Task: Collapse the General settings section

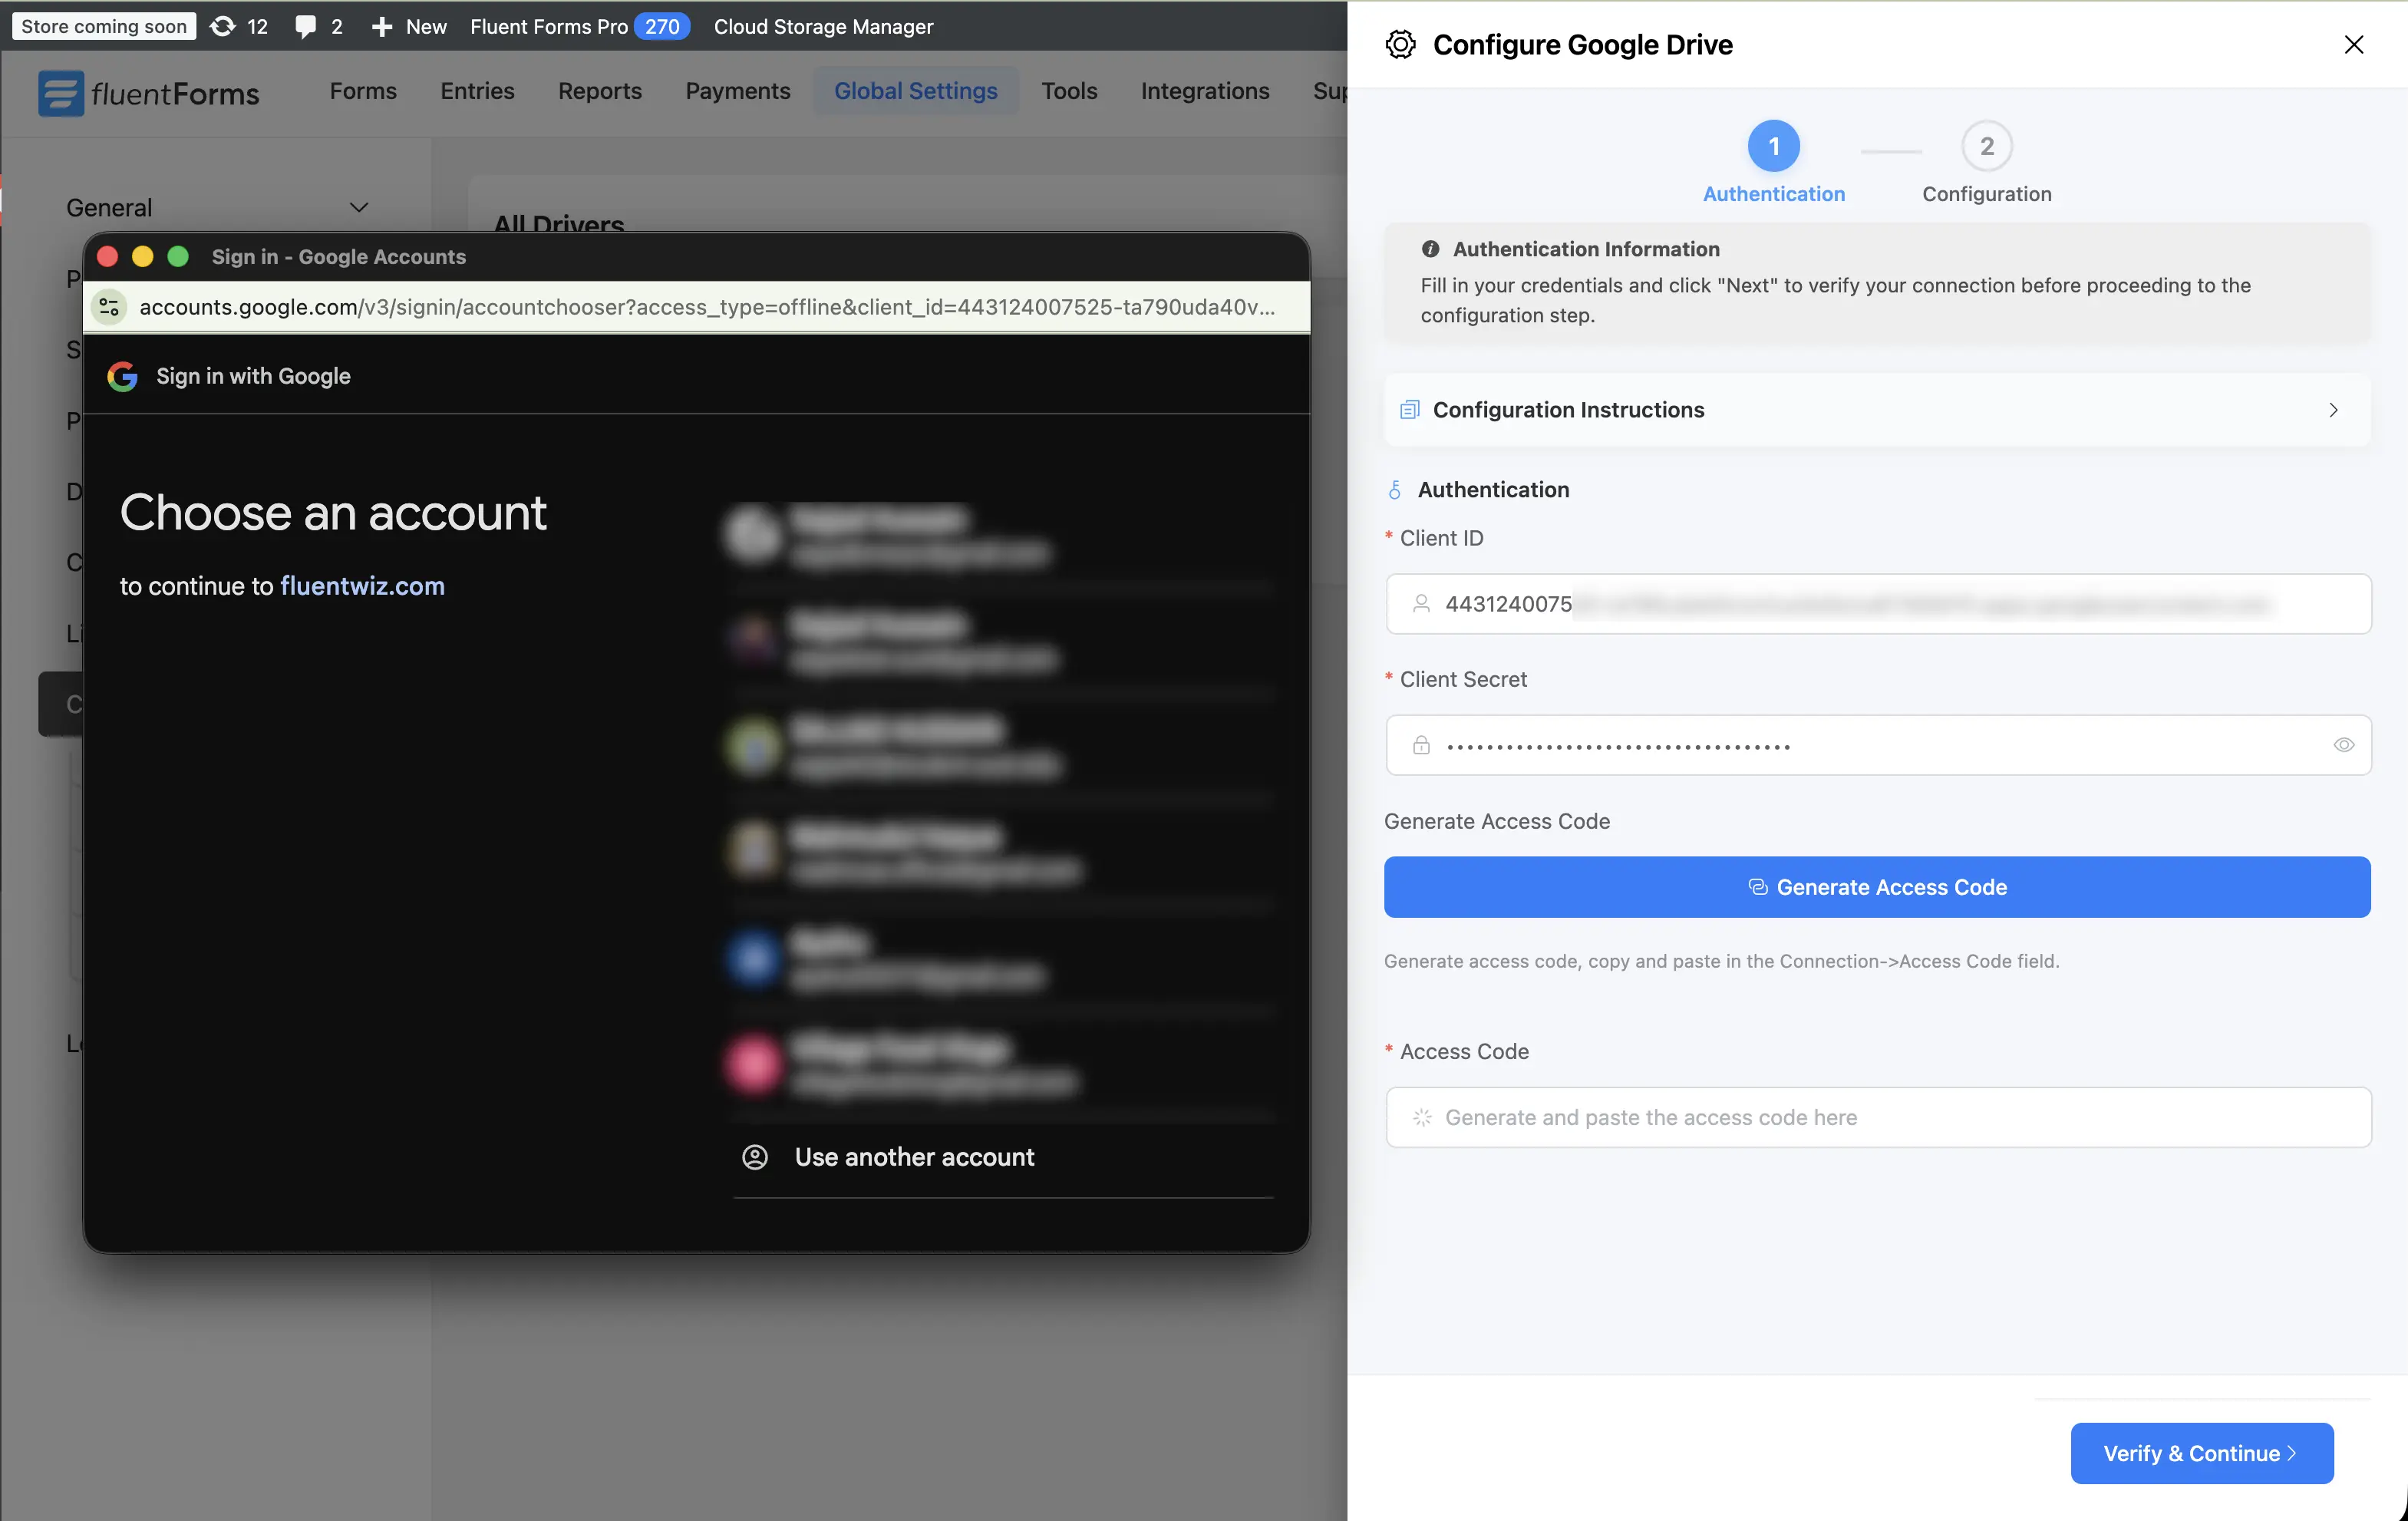Action: pos(359,207)
